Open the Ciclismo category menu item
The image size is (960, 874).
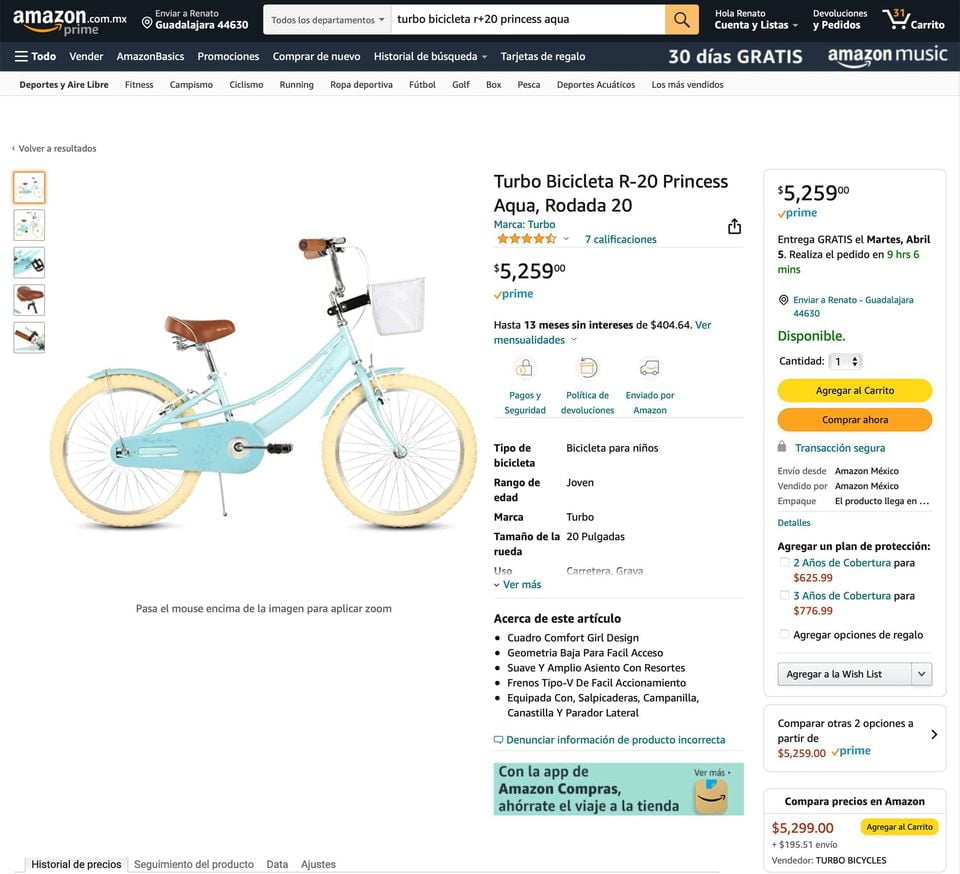click(246, 85)
